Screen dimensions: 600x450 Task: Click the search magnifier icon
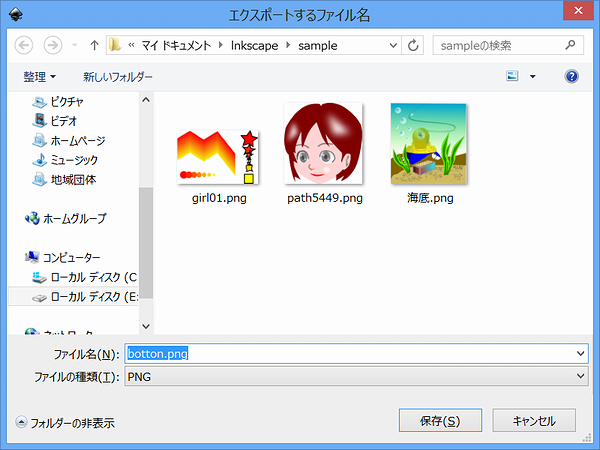pos(570,45)
